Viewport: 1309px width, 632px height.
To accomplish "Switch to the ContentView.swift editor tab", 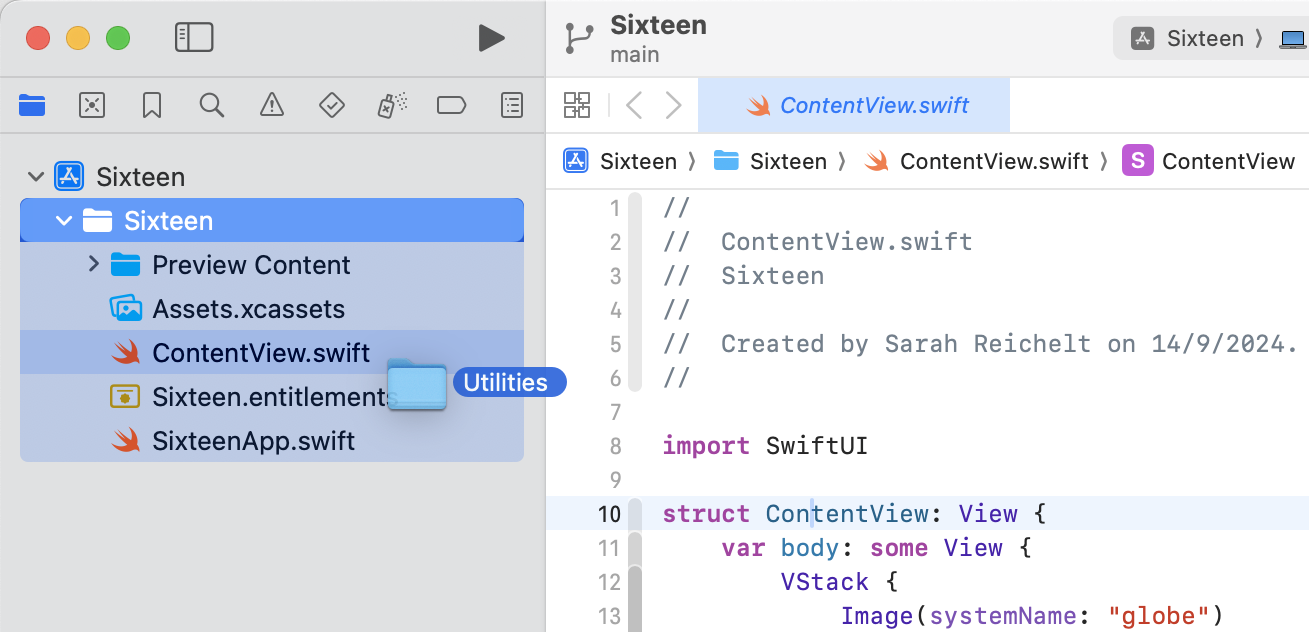I will 854,104.
